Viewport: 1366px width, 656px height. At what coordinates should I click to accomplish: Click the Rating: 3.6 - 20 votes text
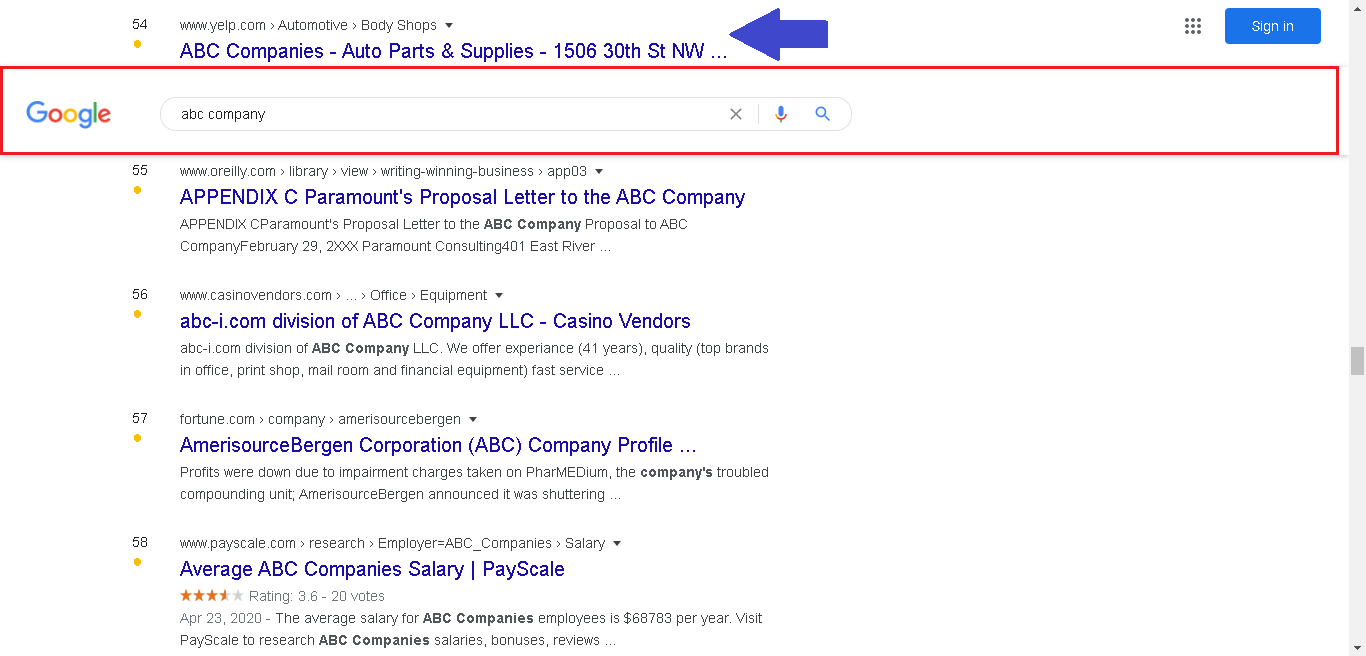(317, 596)
